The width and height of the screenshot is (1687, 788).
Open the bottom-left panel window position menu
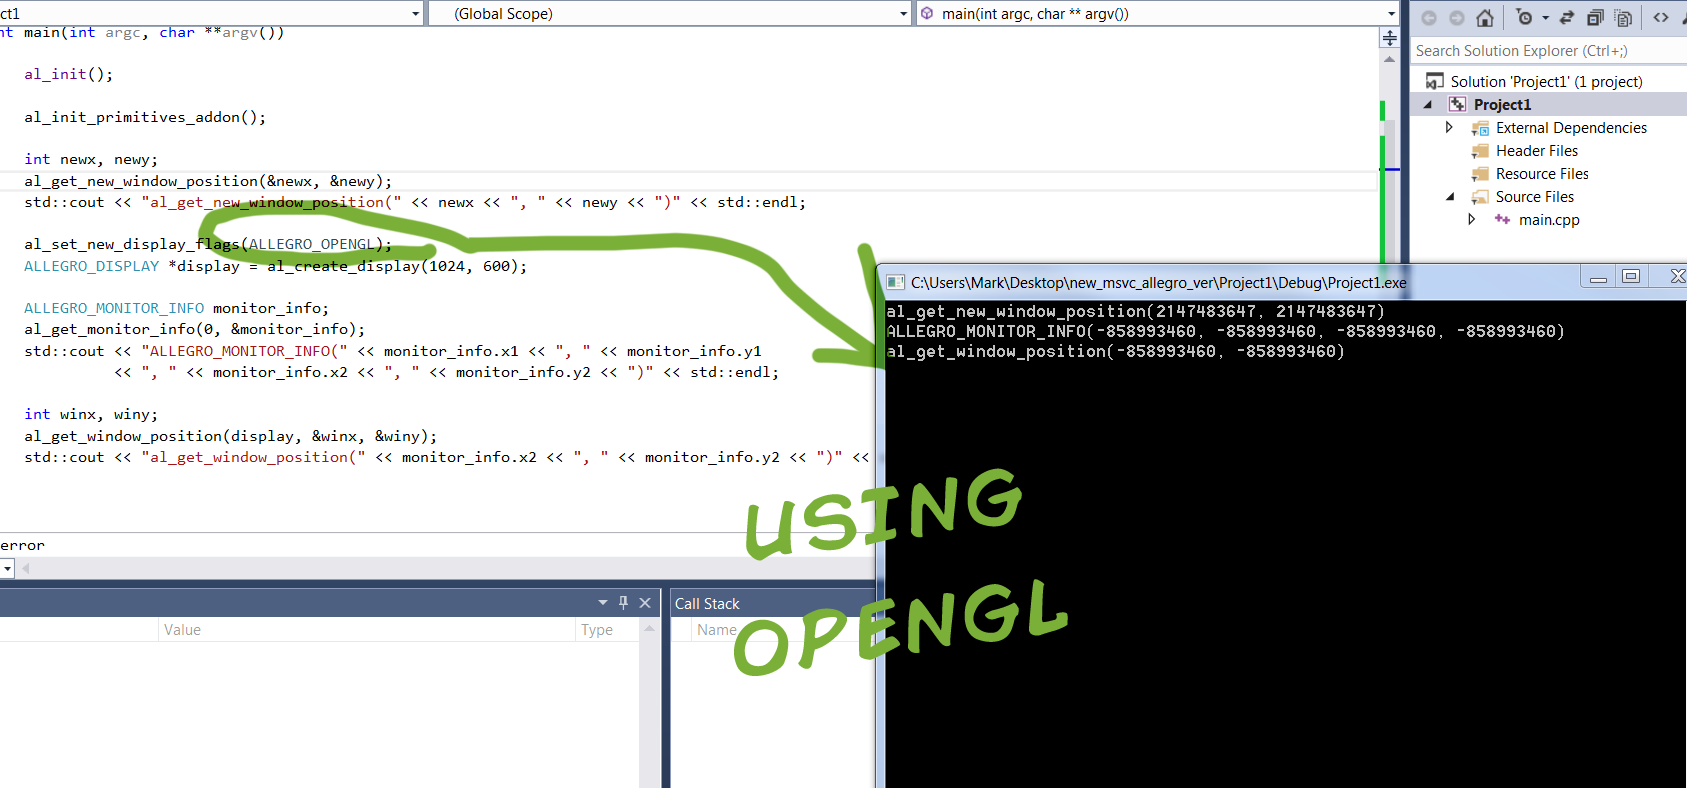coord(603,603)
